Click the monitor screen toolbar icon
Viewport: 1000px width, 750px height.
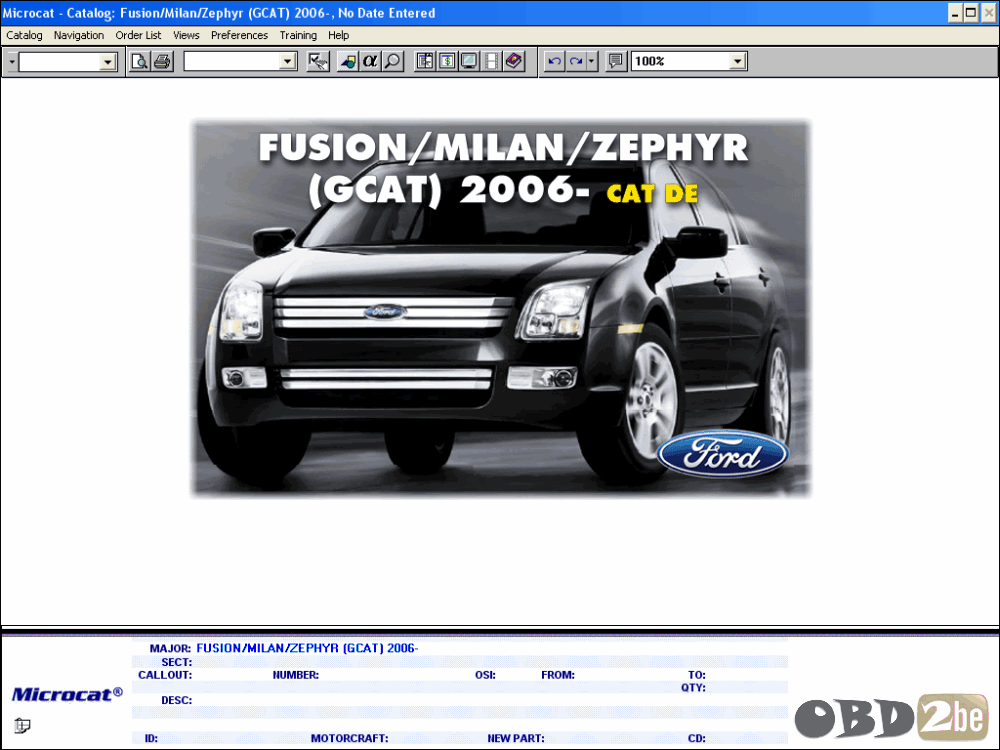[469, 61]
